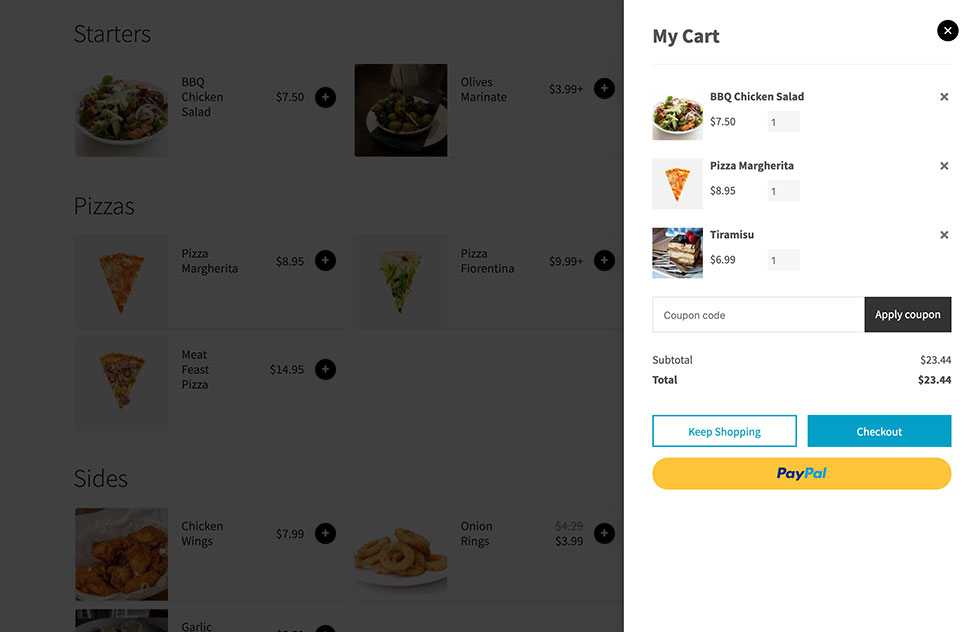Viewport: 980px width, 632px height.
Task: Remove BBQ Chicken Salad from cart
Action: (x=944, y=96)
